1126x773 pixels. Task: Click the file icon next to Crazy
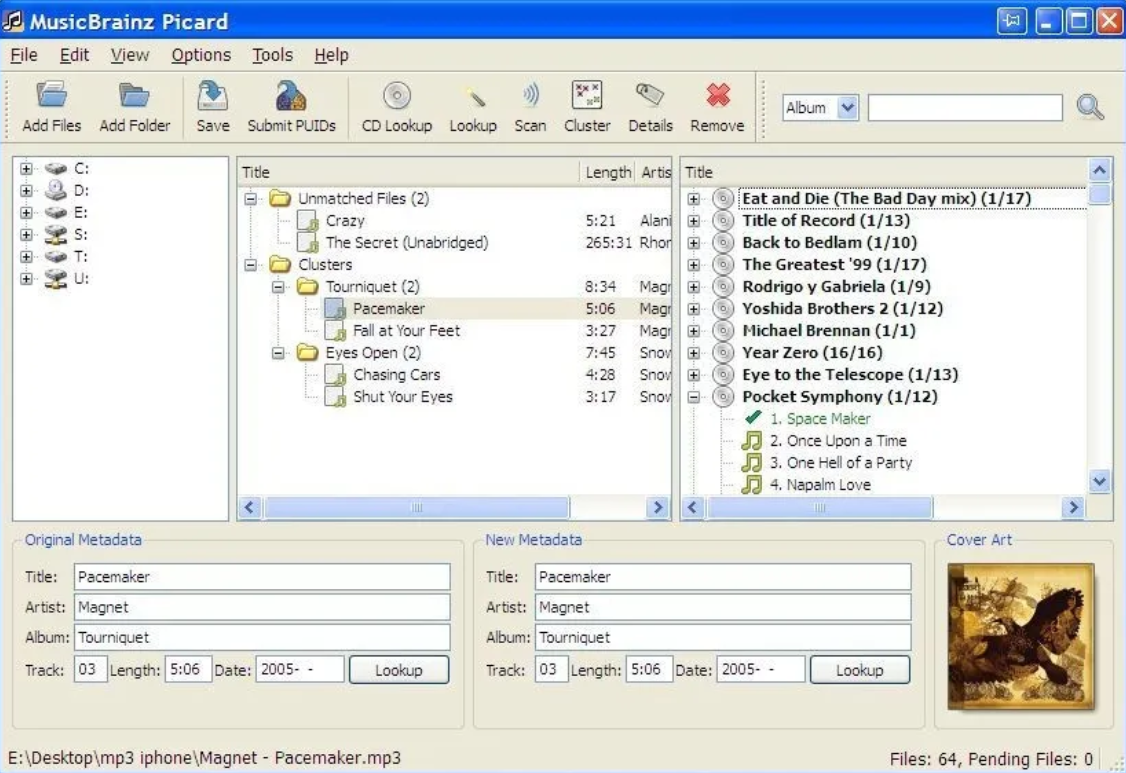(x=308, y=221)
